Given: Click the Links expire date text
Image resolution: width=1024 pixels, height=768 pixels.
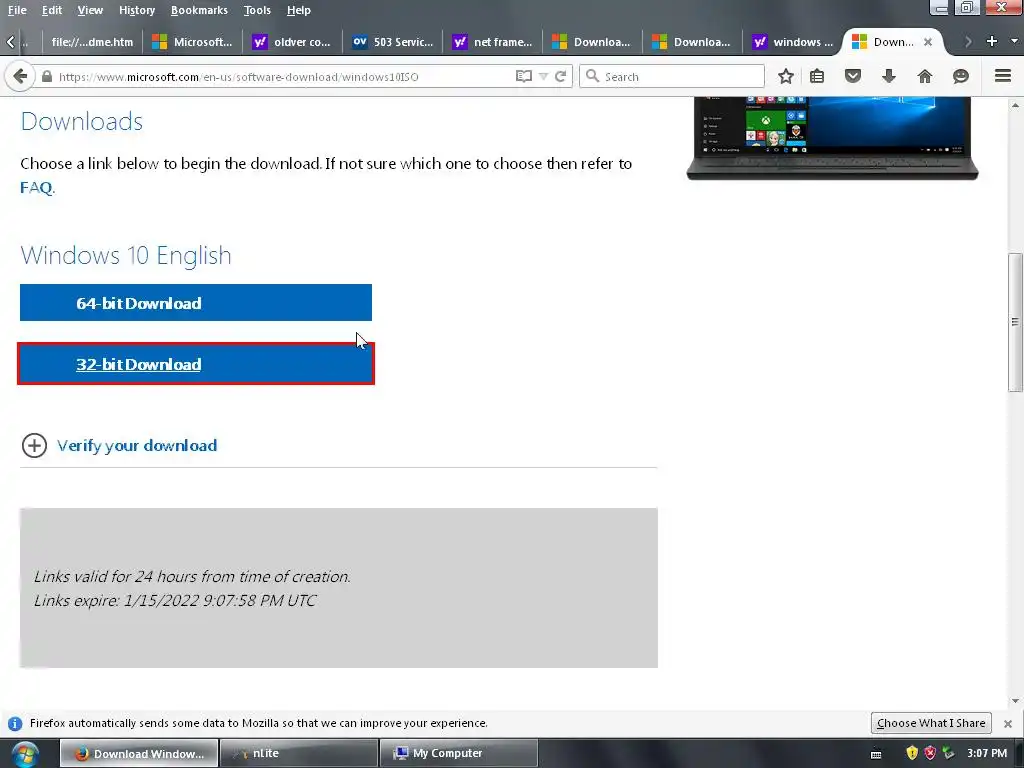Looking at the screenshot, I should (175, 601).
